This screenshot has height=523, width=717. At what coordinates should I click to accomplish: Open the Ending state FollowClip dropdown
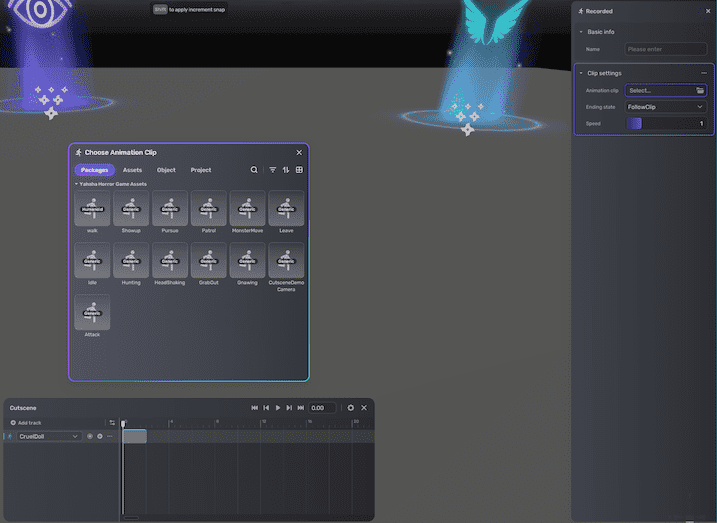pyautogui.click(x=665, y=107)
